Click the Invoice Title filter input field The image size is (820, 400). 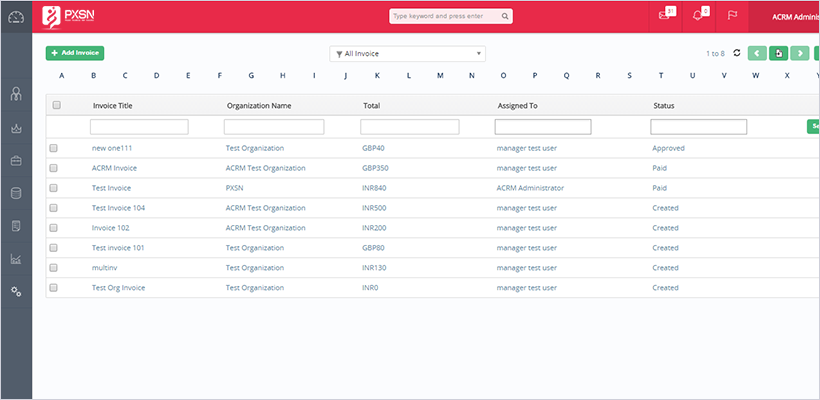pyautogui.click(x=139, y=127)
